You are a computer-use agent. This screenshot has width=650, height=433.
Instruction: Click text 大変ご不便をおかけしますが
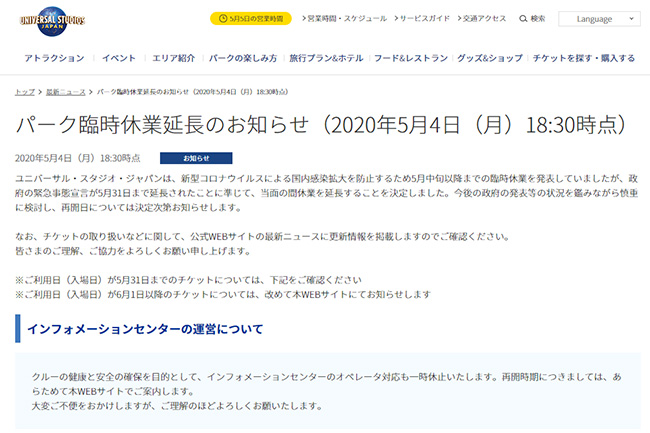coord(177,406)
